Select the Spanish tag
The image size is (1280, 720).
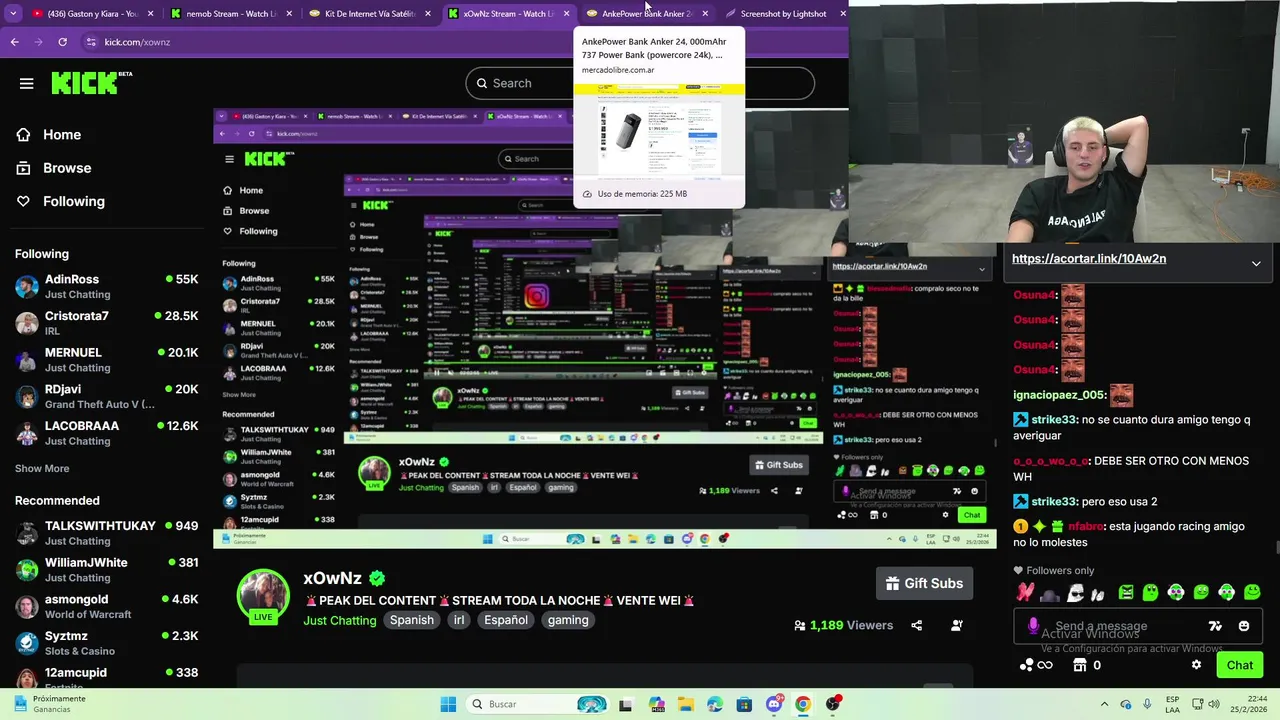coord(412,620)
